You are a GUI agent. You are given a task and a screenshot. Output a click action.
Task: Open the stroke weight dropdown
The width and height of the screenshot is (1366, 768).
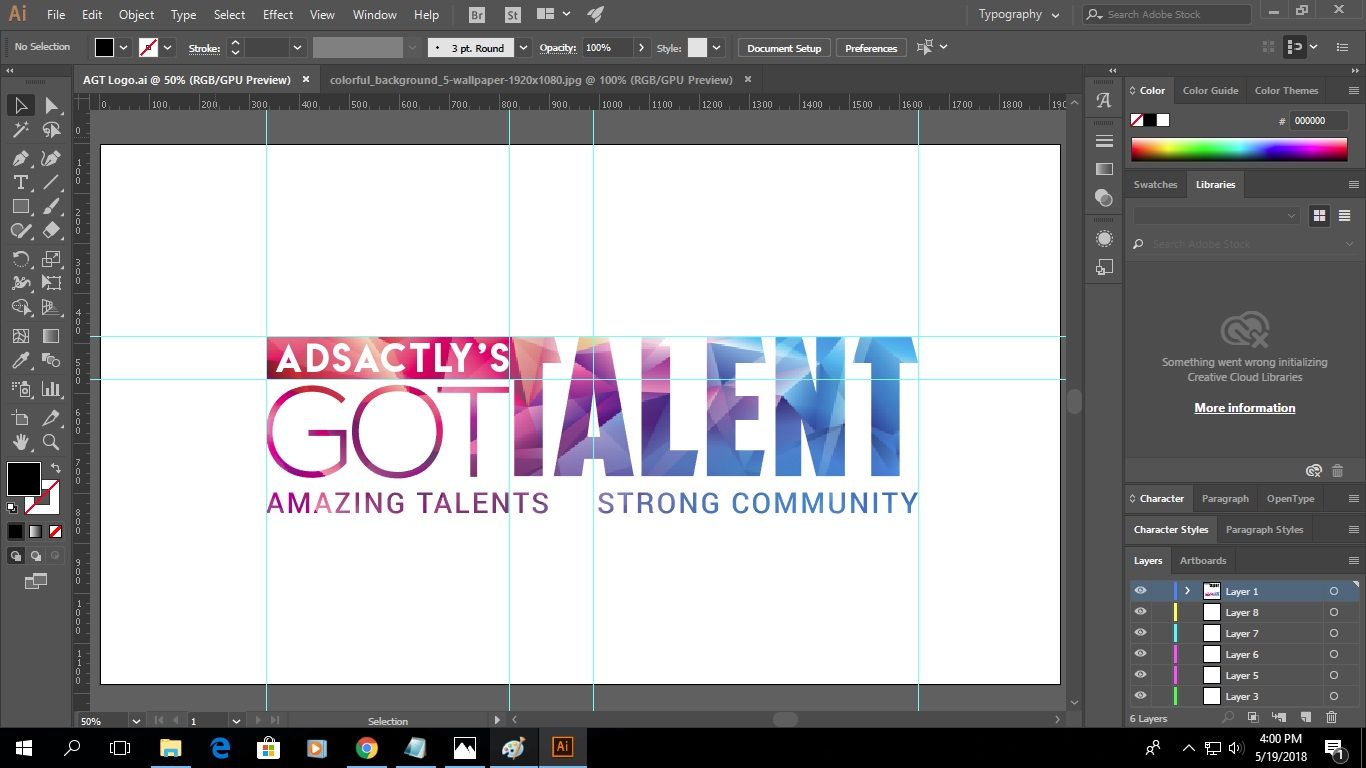tap(297, 47)
